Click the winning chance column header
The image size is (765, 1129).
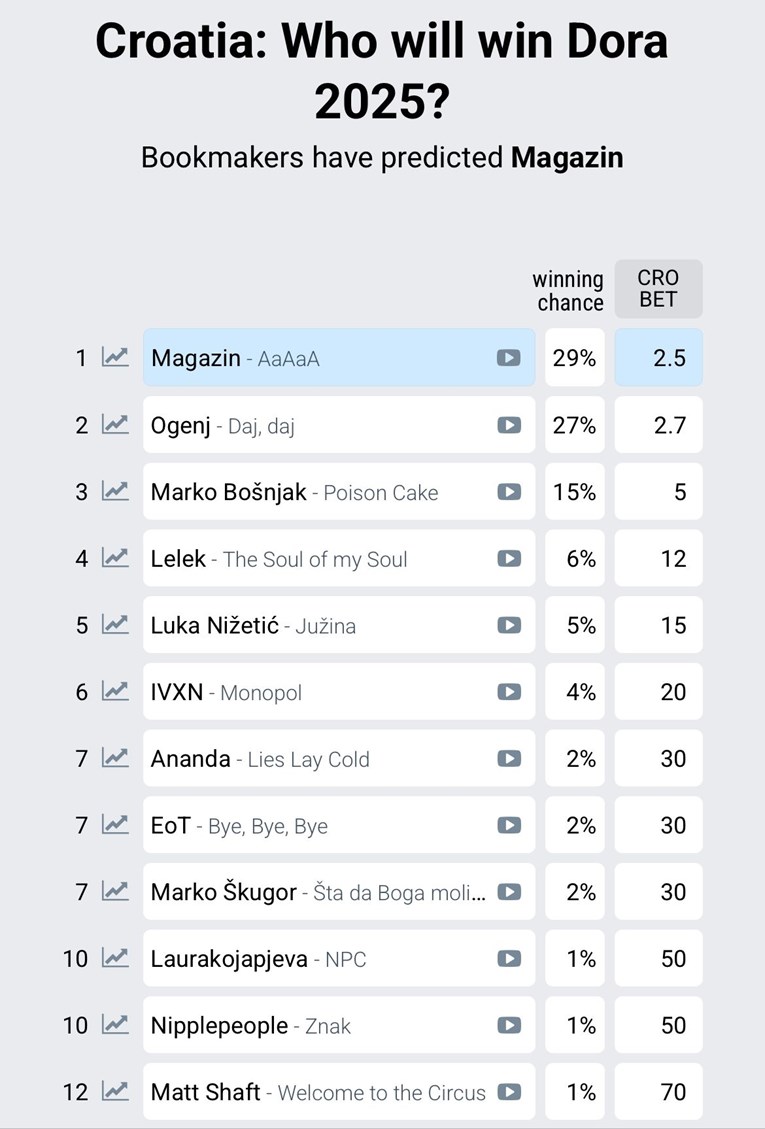[x=568, y=291]
